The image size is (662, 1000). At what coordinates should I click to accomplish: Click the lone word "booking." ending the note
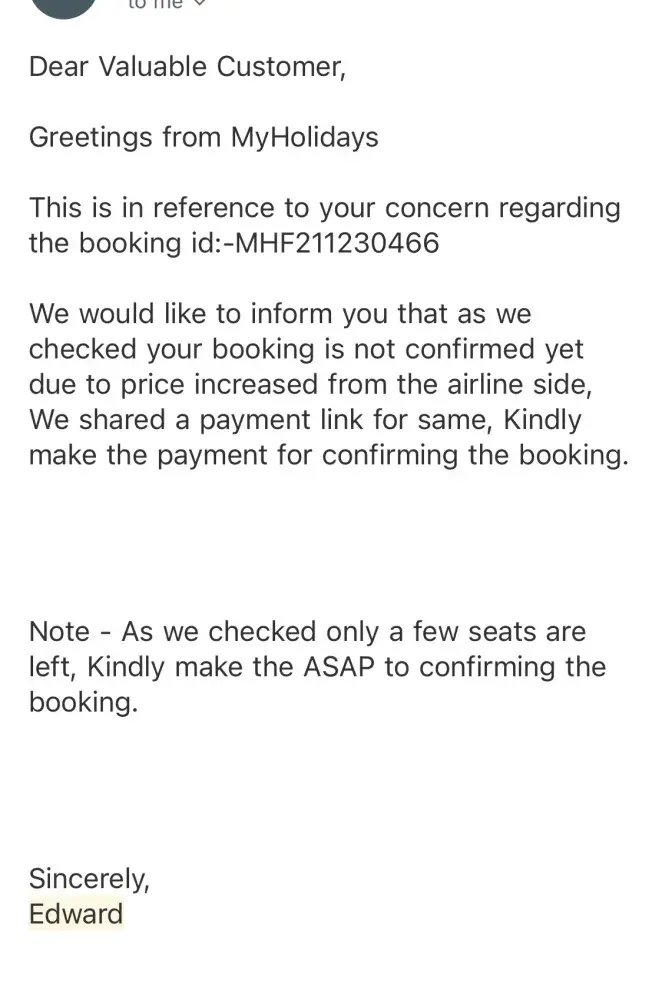[x=82, y=702]
